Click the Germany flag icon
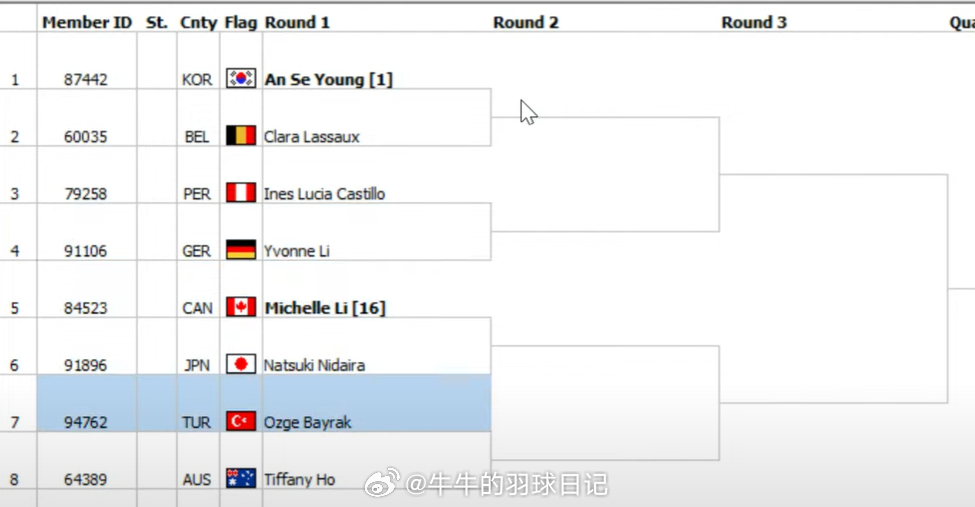 [x=241, y=250]
